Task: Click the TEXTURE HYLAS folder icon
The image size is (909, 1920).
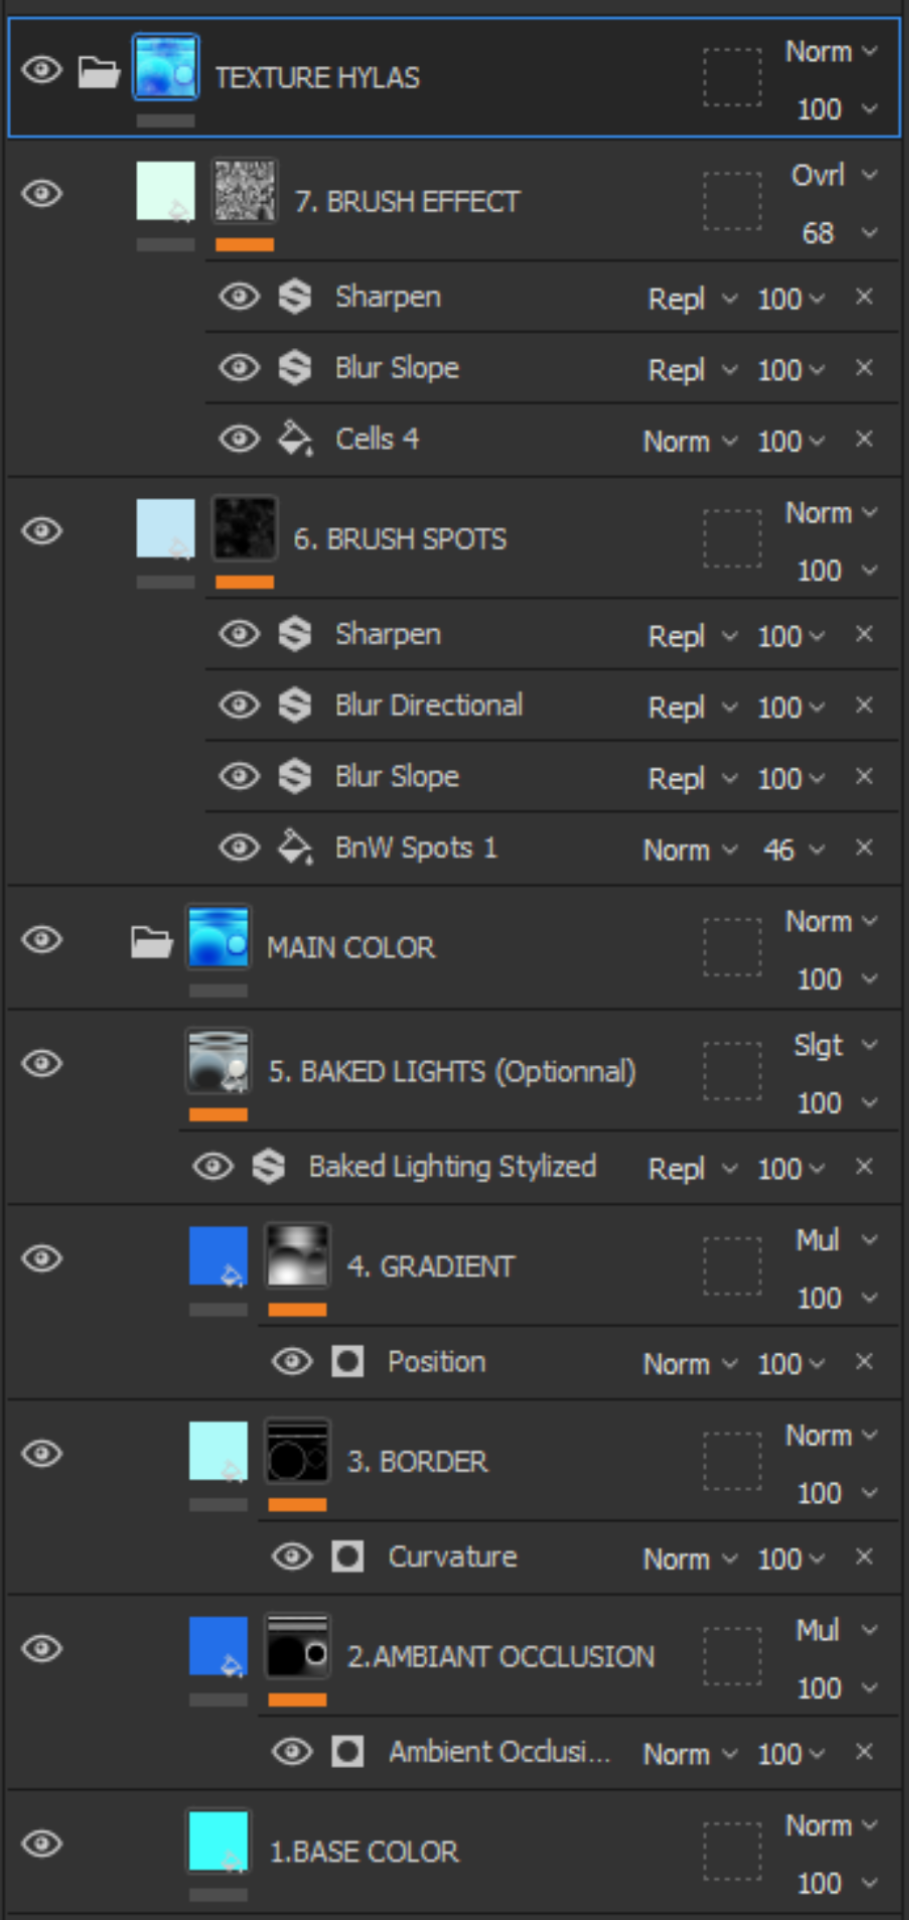Action: click(x=99, y=72)
